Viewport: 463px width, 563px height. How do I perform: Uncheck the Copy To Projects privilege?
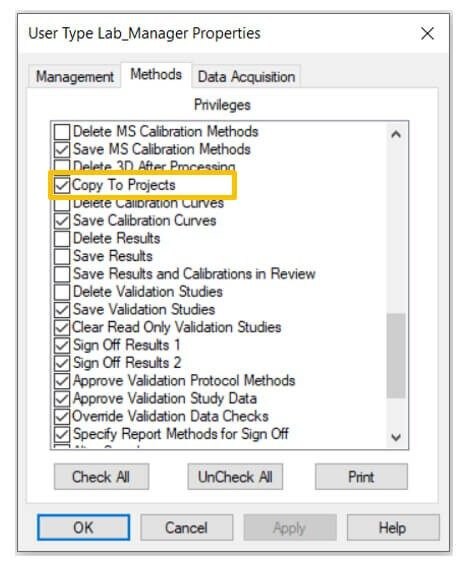[62, 185]
